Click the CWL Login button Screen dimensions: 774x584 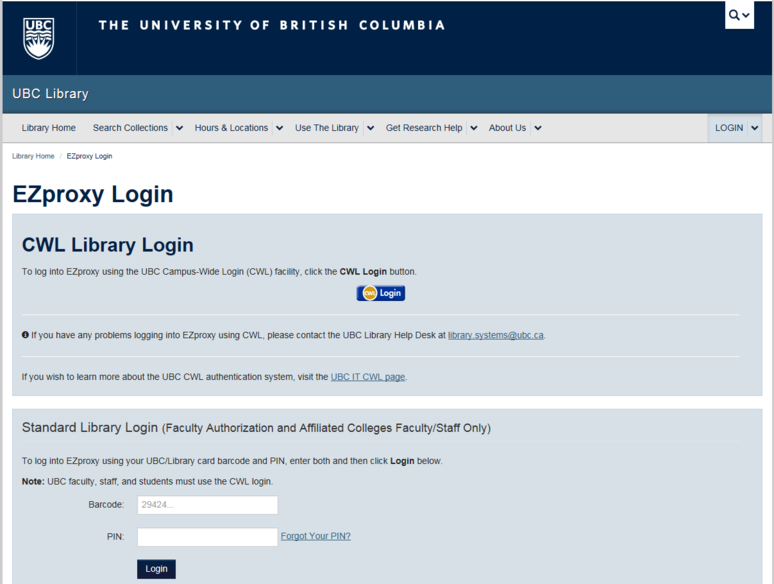381,293
